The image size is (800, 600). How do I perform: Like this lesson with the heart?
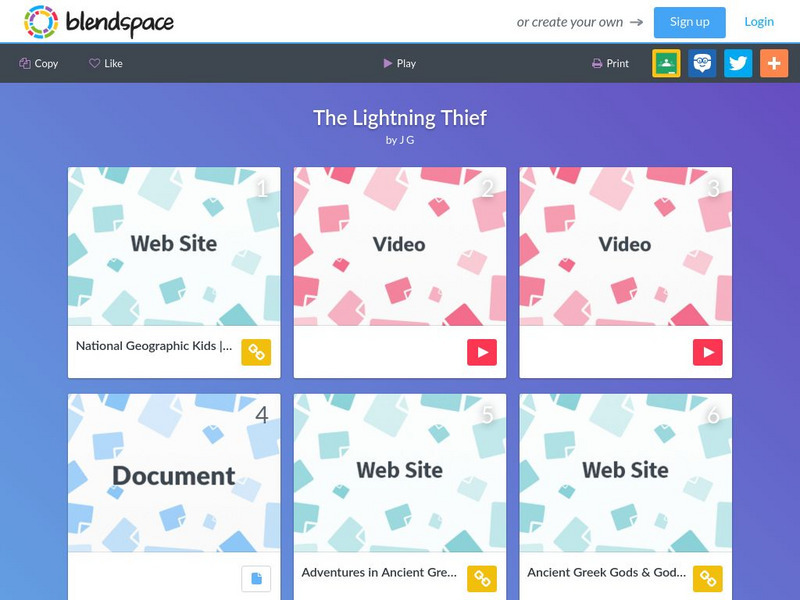click(x=106, y=63)
